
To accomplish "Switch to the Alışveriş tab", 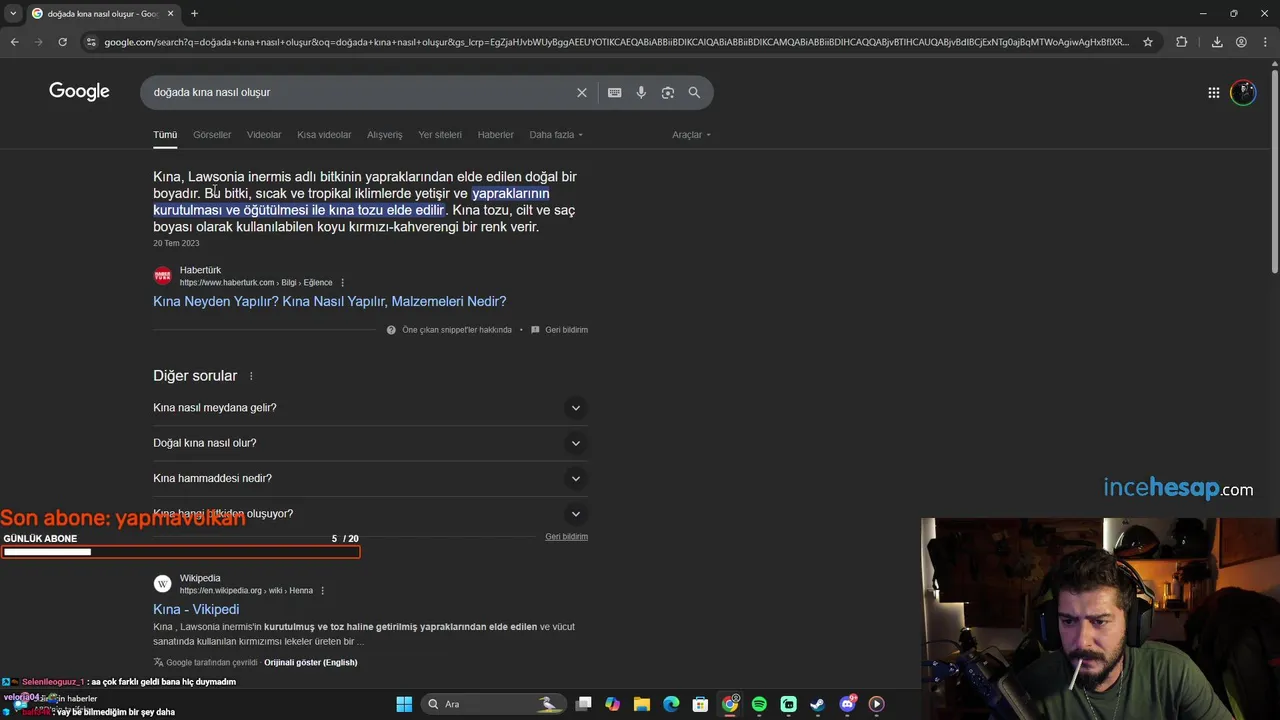I will 384,135.
